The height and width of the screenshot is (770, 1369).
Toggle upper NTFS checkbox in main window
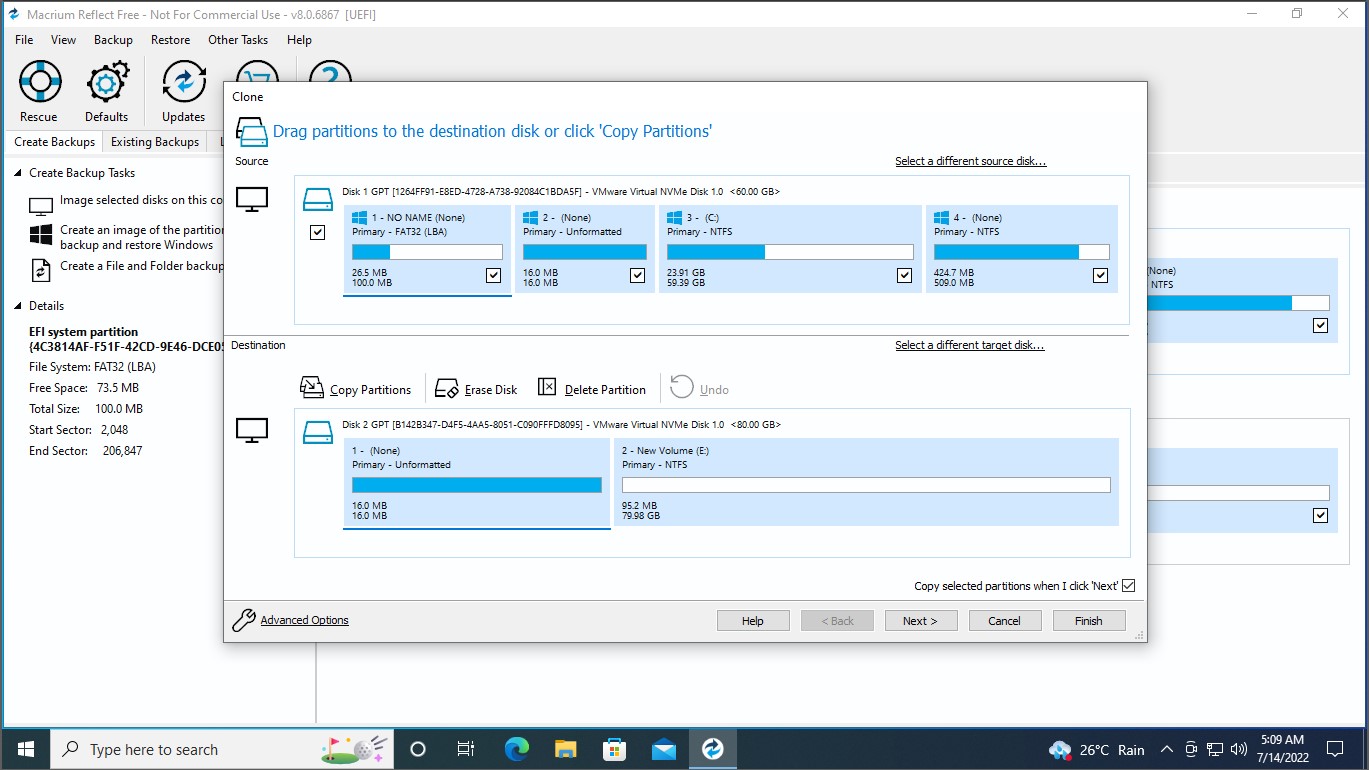point(1321,325)
